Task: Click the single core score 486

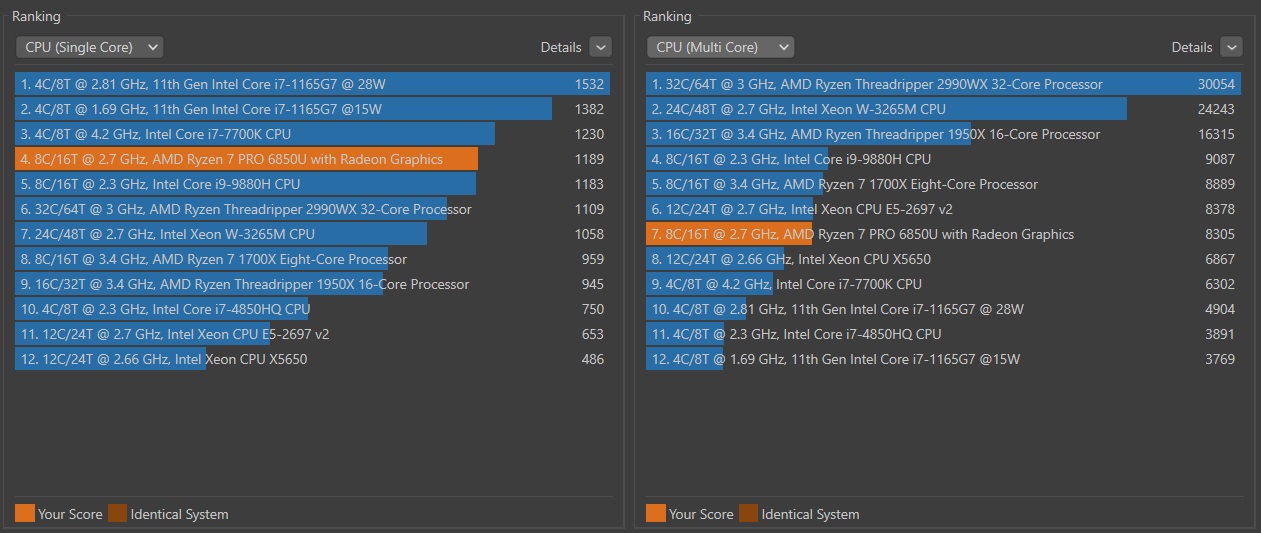Action: pos(593,359)
